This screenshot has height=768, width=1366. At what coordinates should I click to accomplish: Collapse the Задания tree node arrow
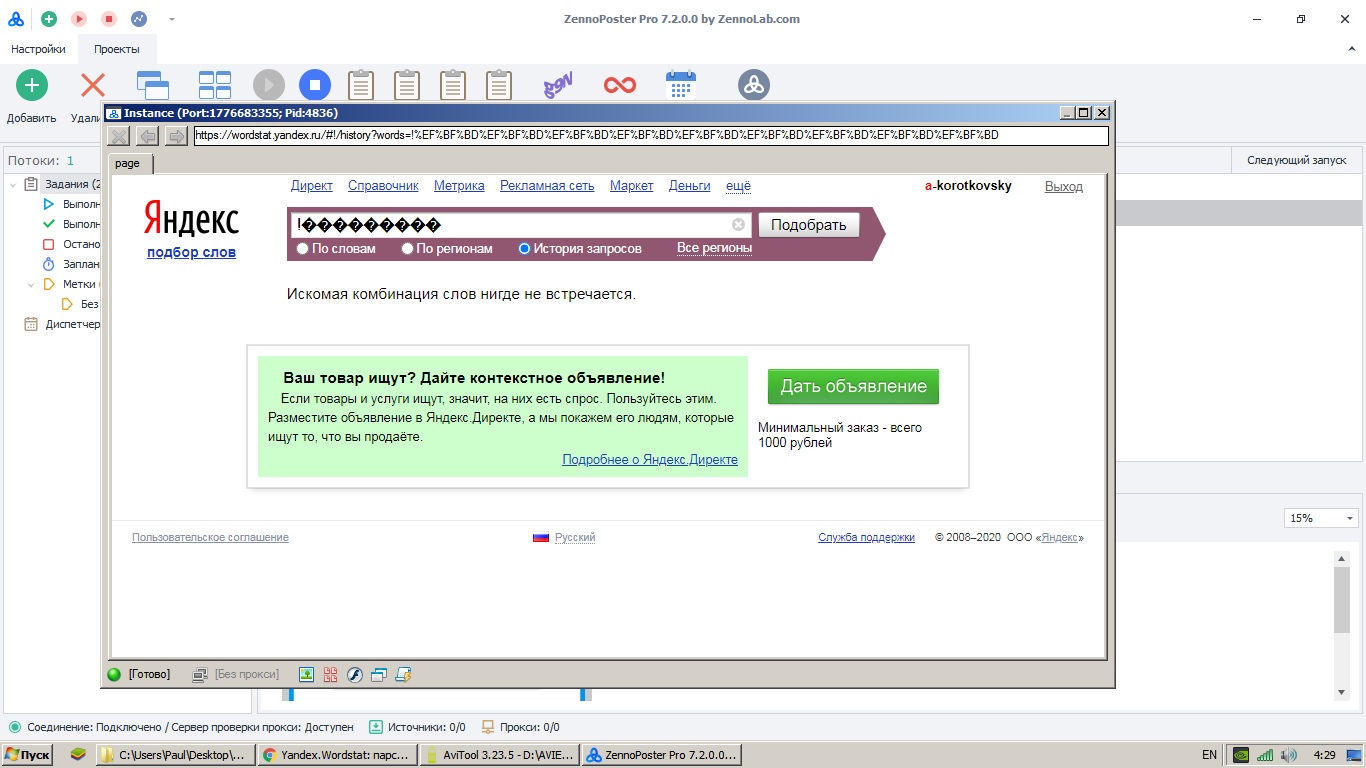[x=13, y=184]
